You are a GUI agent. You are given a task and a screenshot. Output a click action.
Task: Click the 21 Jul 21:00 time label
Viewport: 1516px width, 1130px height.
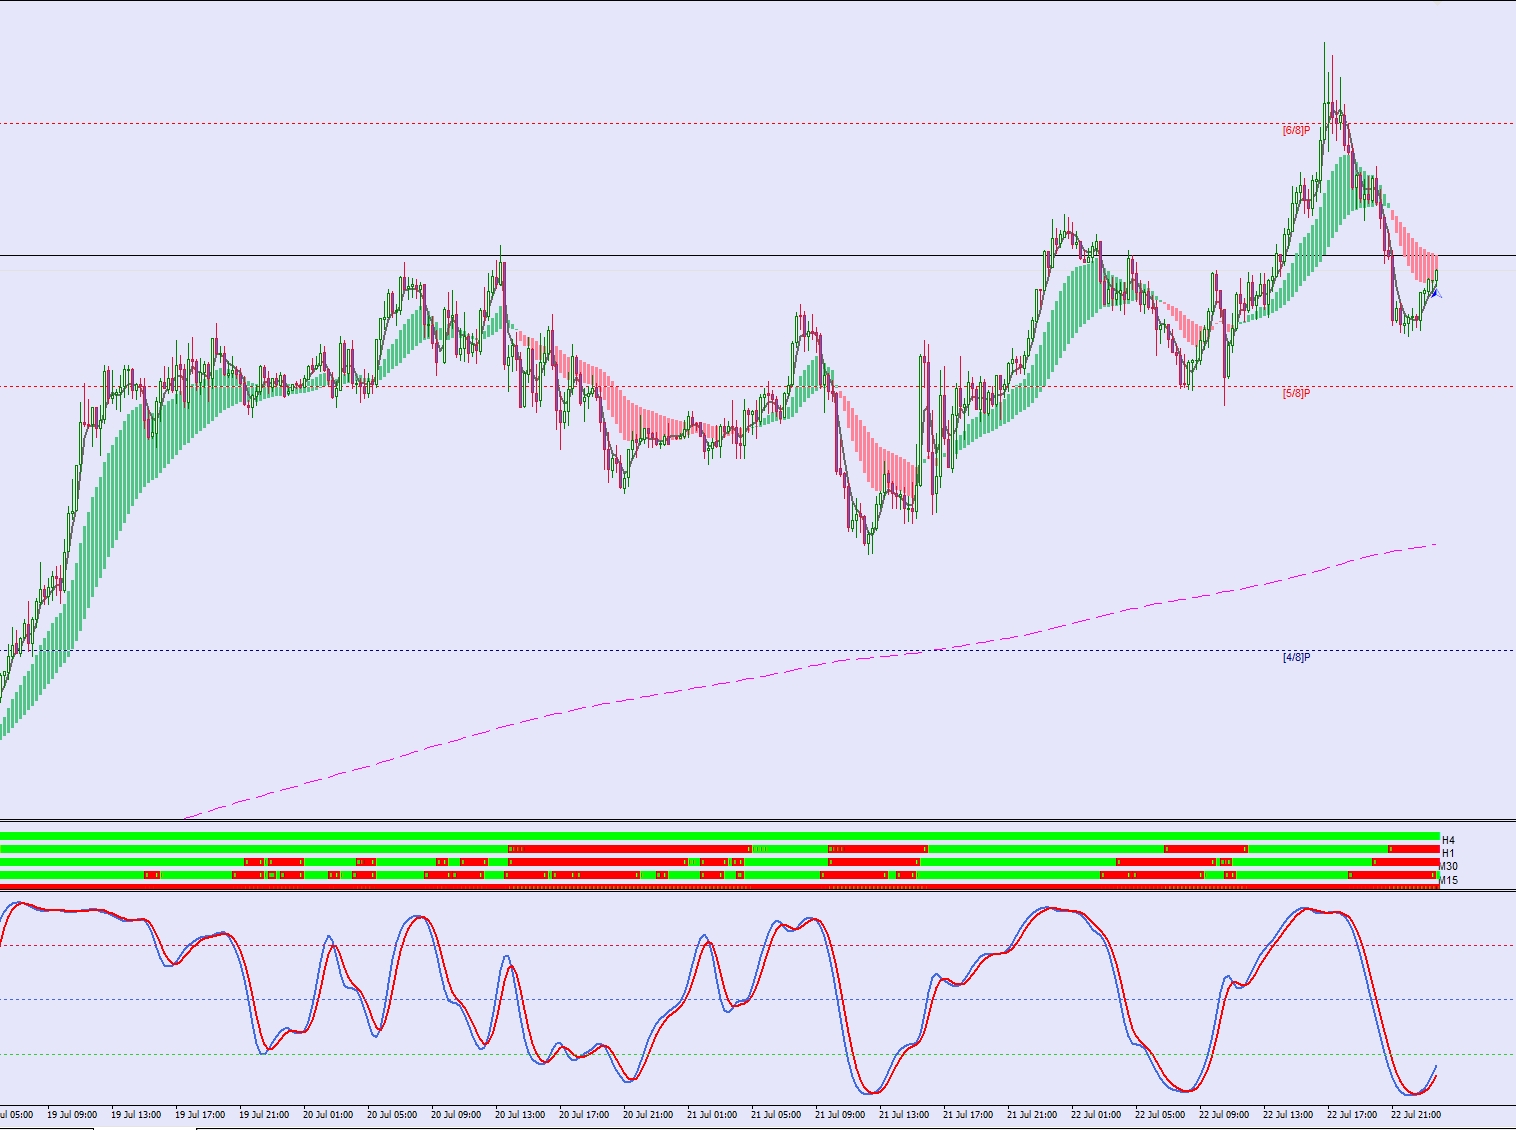pyautogui.click(x=1032, y=1114)
